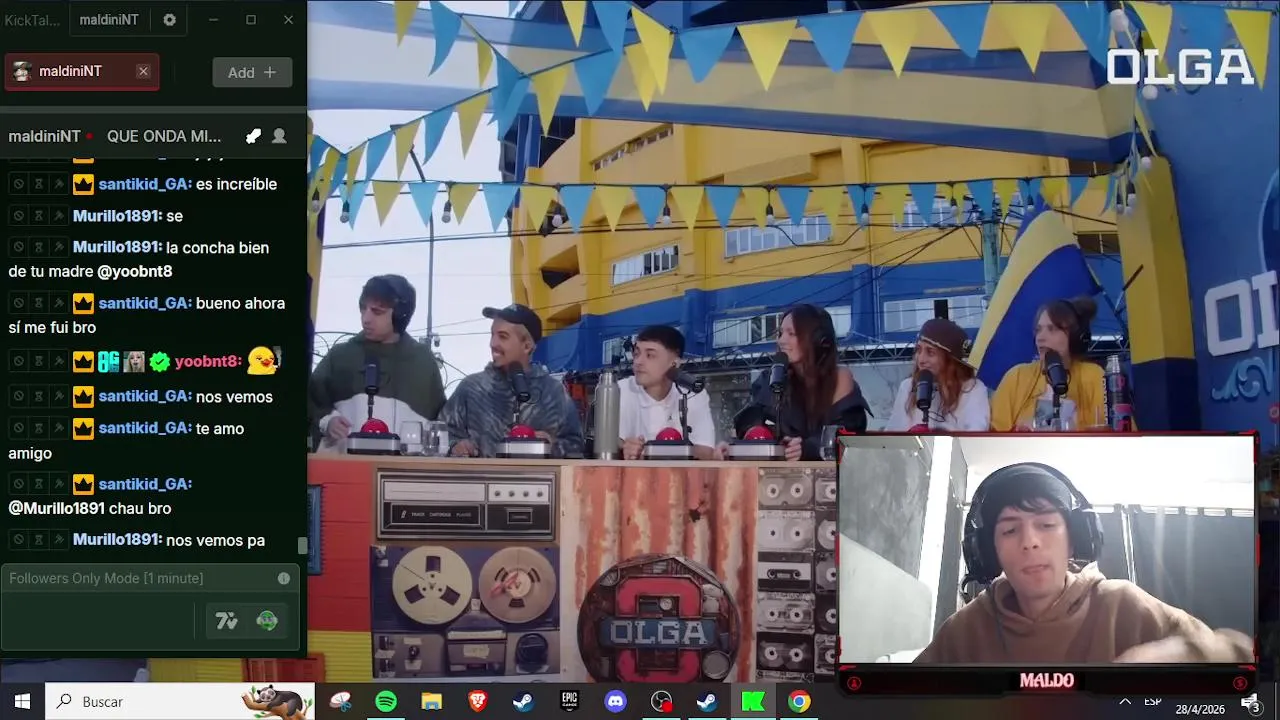This screenshot has height=720, width=1280.
Task: Click yoobnt8's verified badge
Action: tap(160, 361)
